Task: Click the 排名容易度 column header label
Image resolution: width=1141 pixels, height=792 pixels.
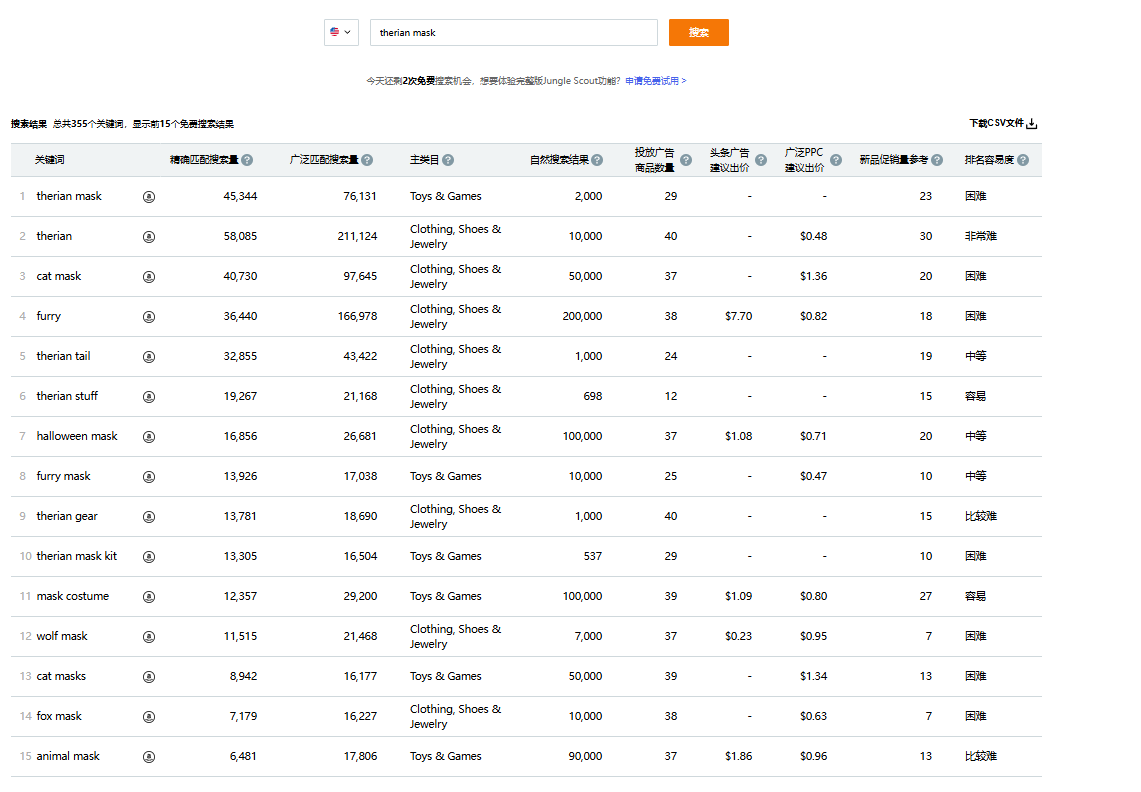Action: [x=989, y=160]
